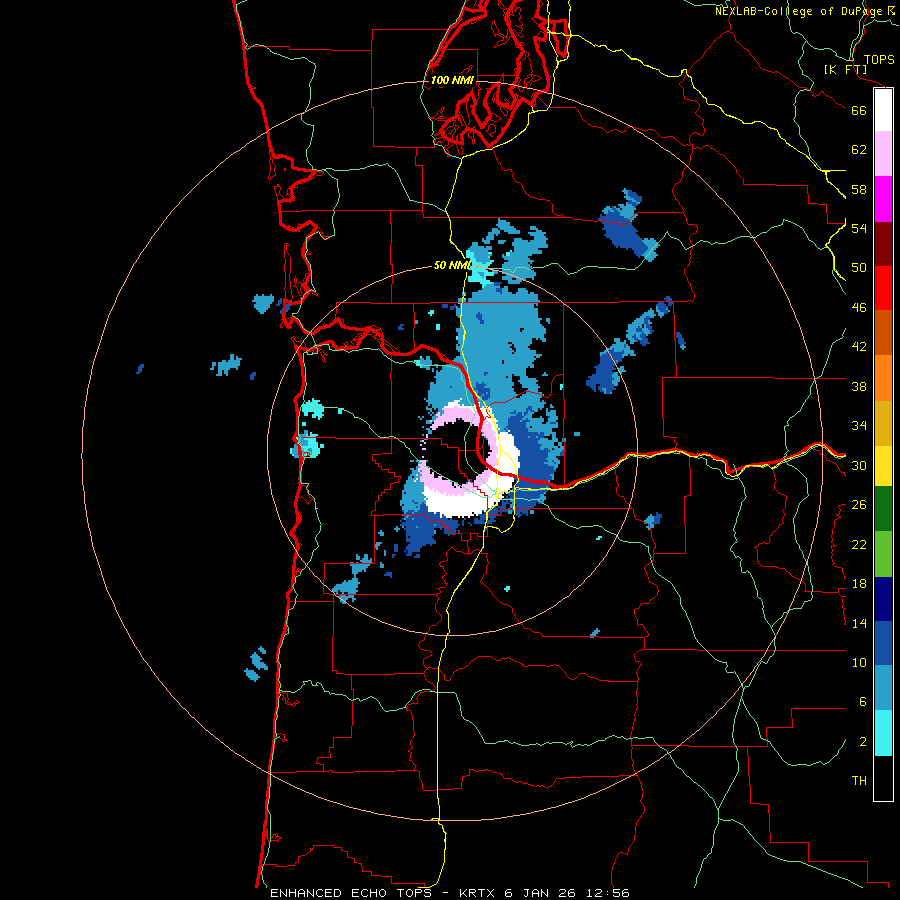
Task: Click the legend value '42'
Action: 859,347
